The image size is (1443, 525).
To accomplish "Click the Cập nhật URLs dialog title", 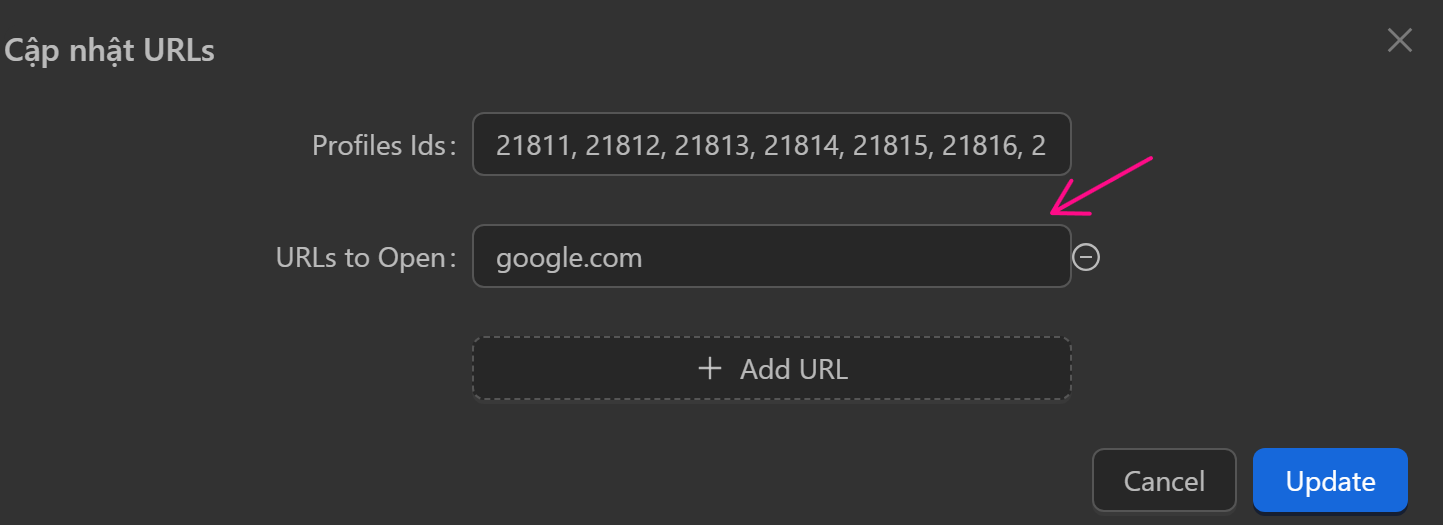I will tap(110, 50).
